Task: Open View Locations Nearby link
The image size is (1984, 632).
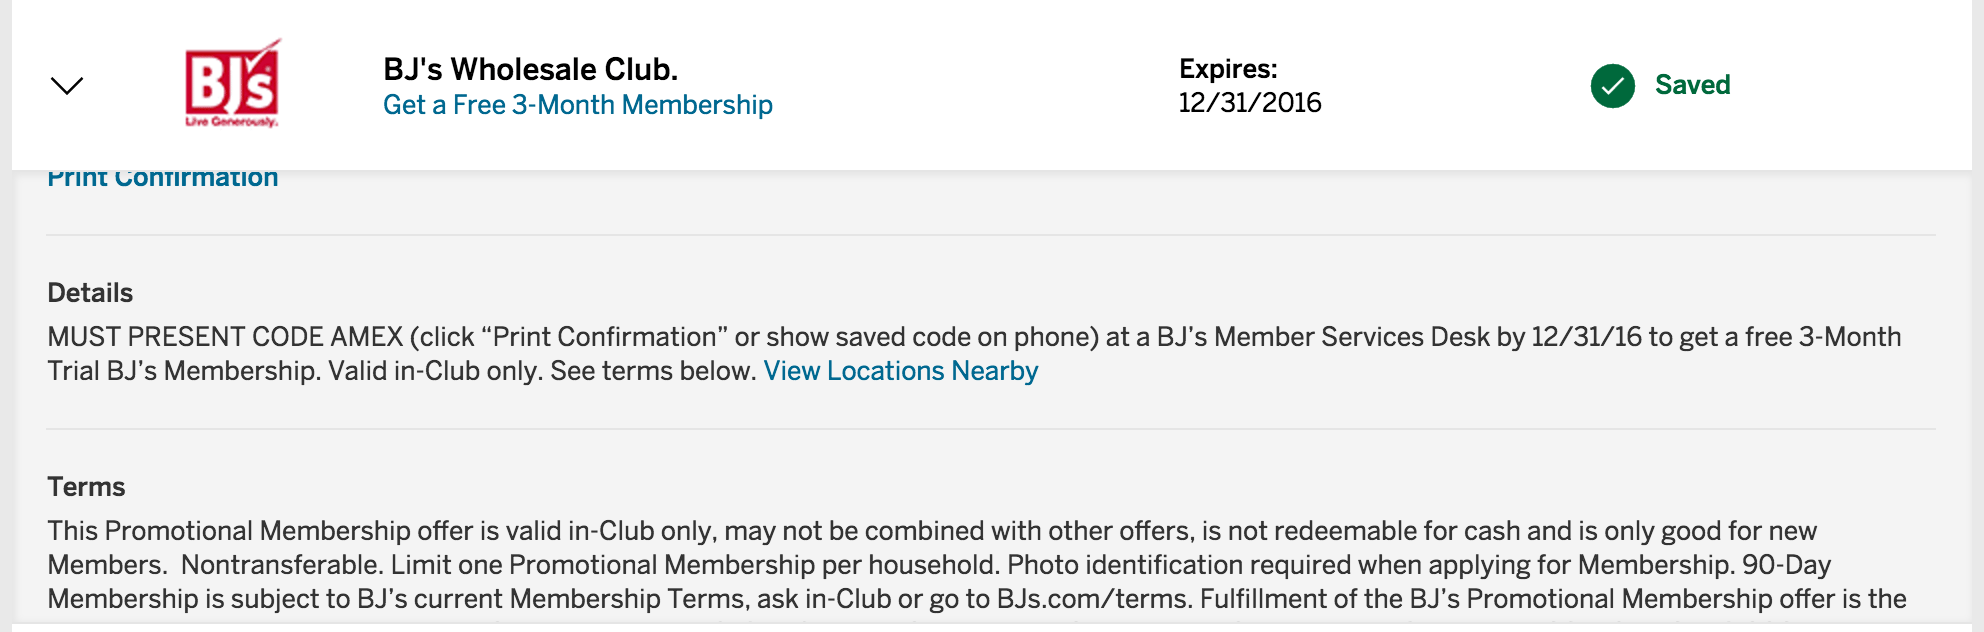Action: point(900,371)
